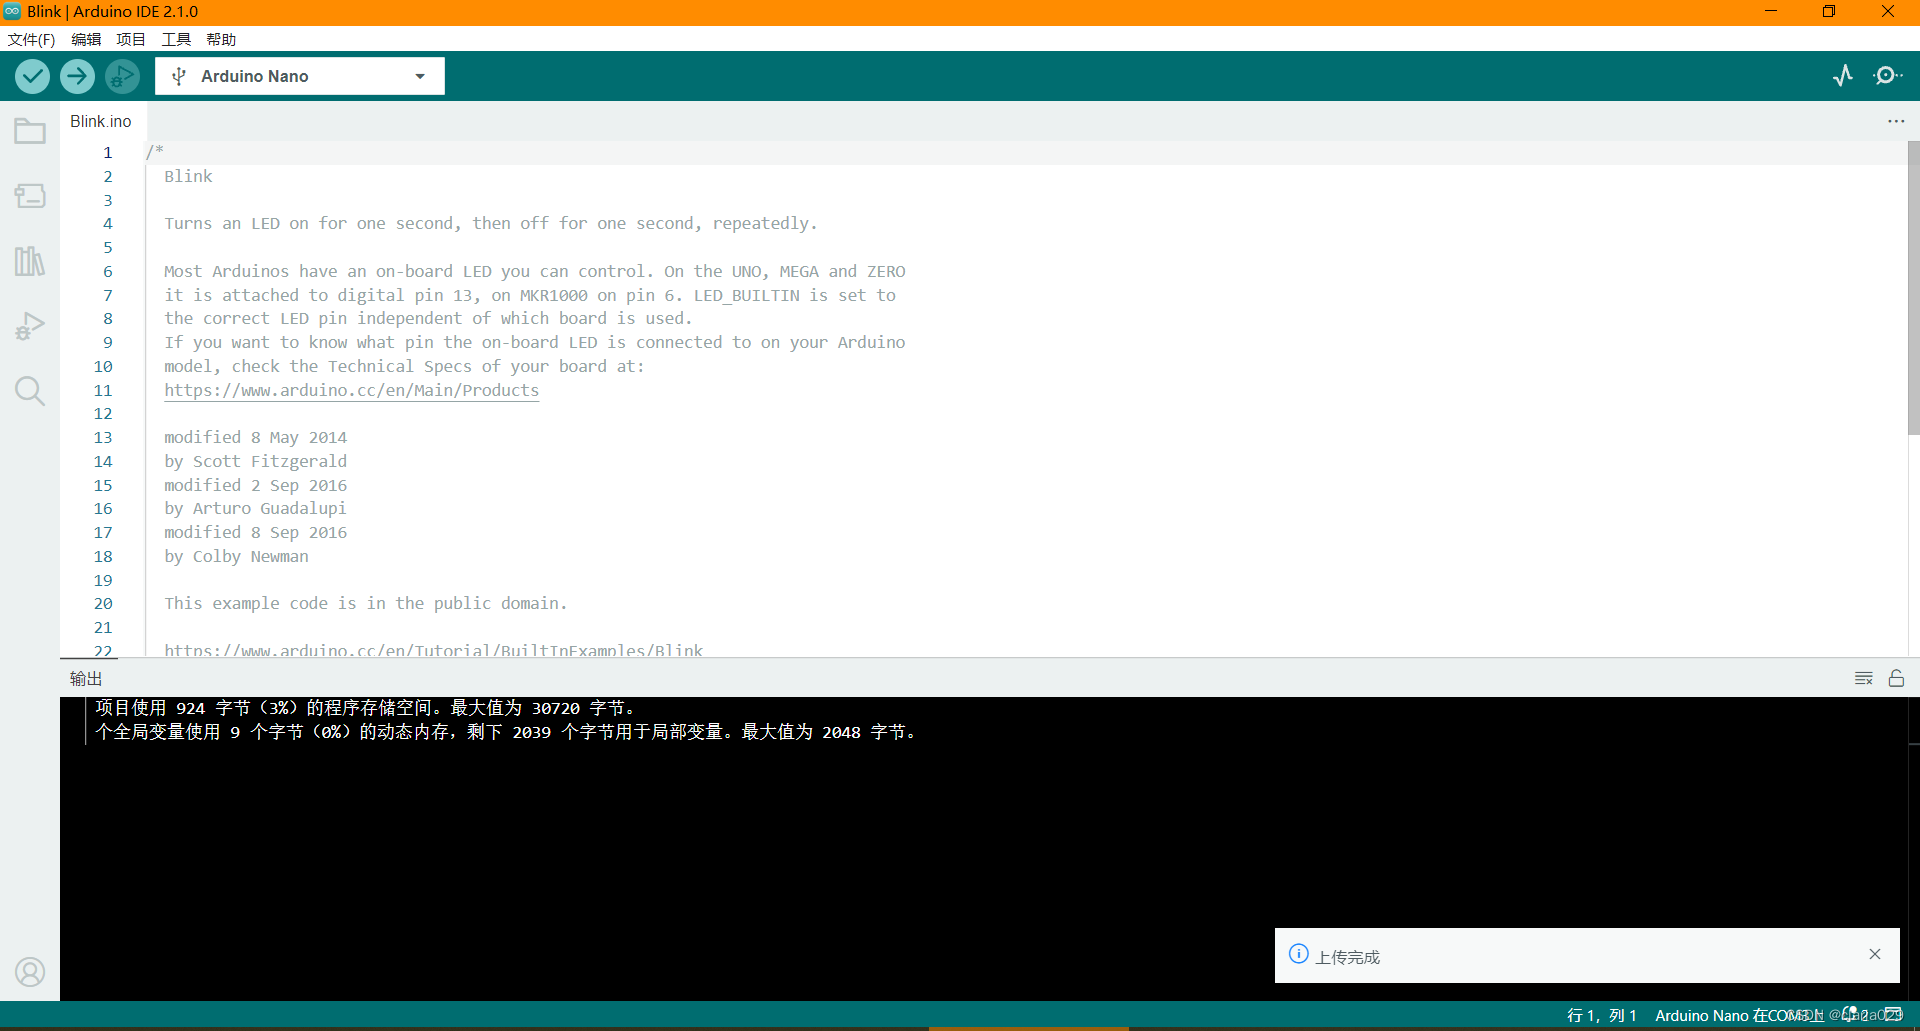The image size is (1920, 1031).
Task: Toggle output word wrap icon
Action: point(1864,678)
